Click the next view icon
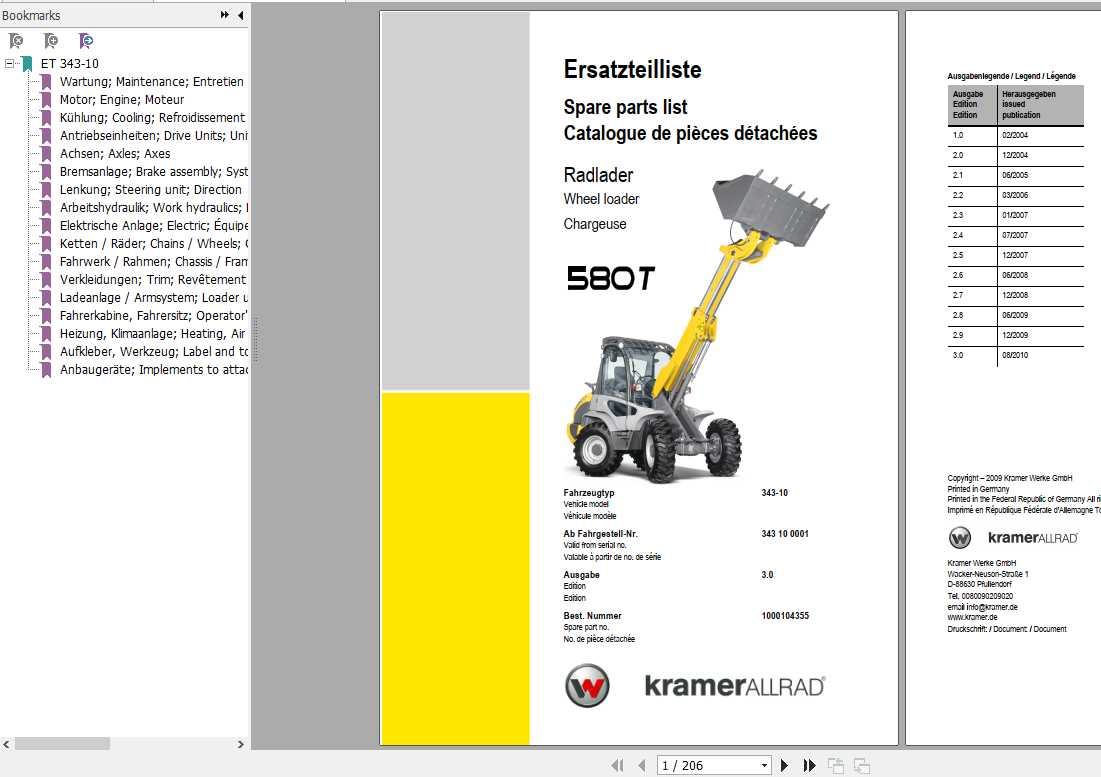The width and height of the screenshot is (1101, 777). [x=862, y=766]
